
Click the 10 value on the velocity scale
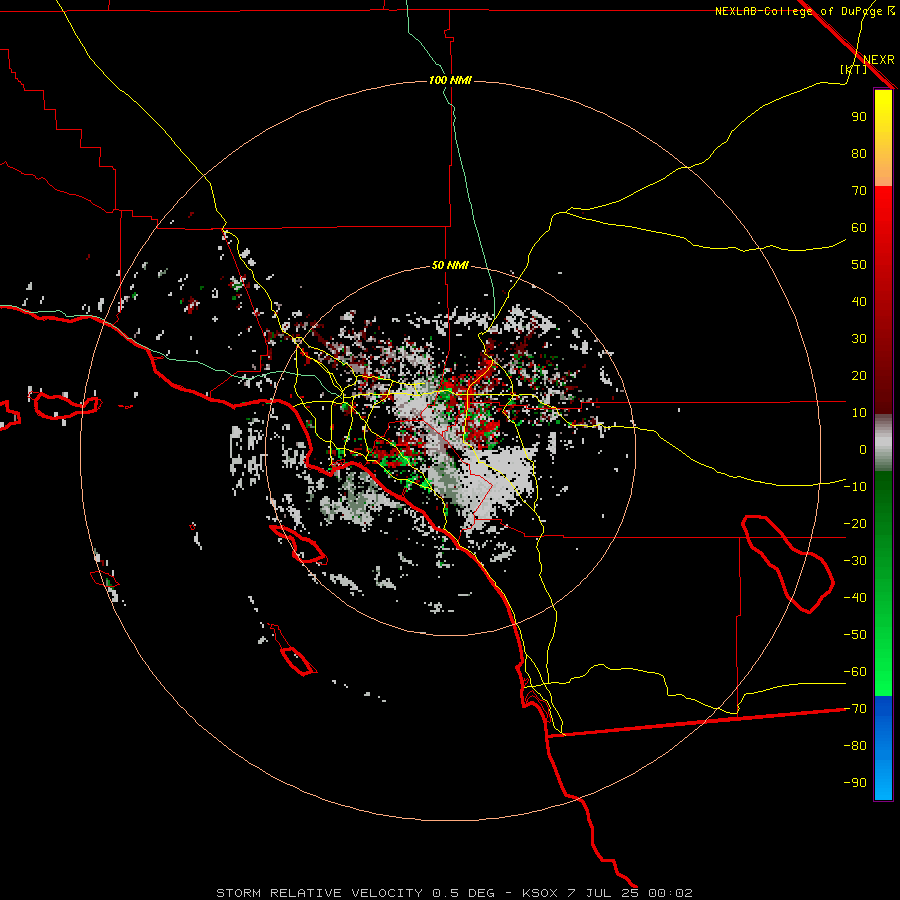point(859,413)
